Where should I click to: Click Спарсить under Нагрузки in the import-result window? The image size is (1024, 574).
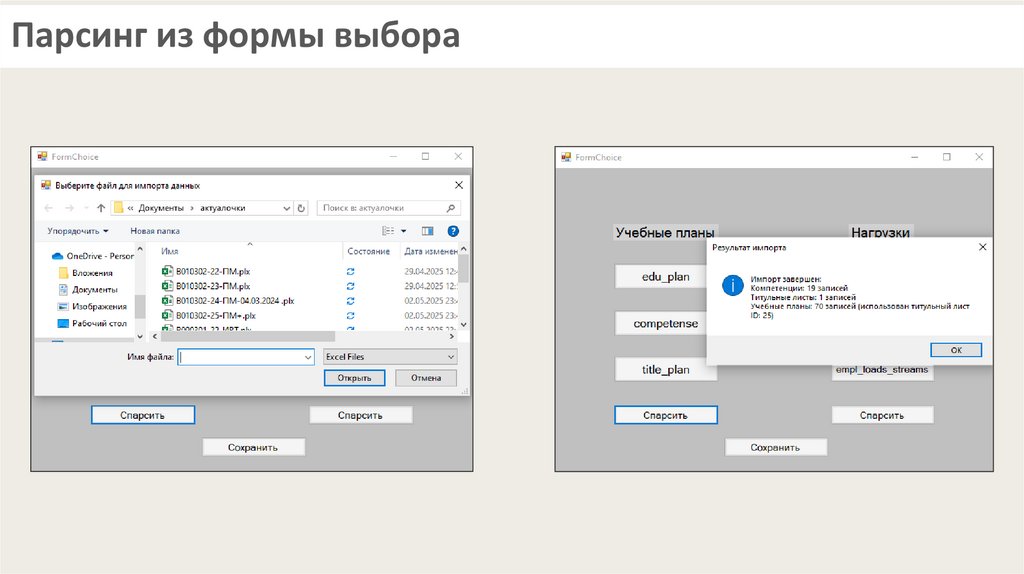(x=882, y=415)
